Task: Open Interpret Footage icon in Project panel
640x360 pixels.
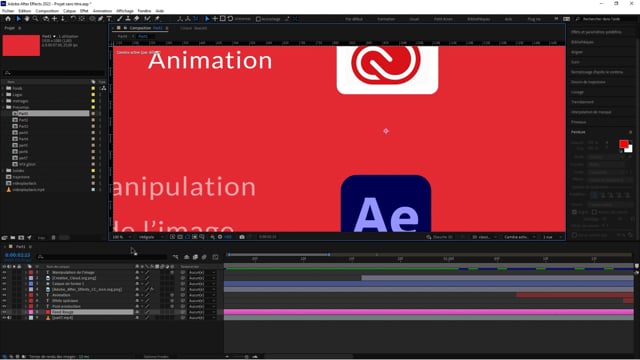Action: (4, 238)
